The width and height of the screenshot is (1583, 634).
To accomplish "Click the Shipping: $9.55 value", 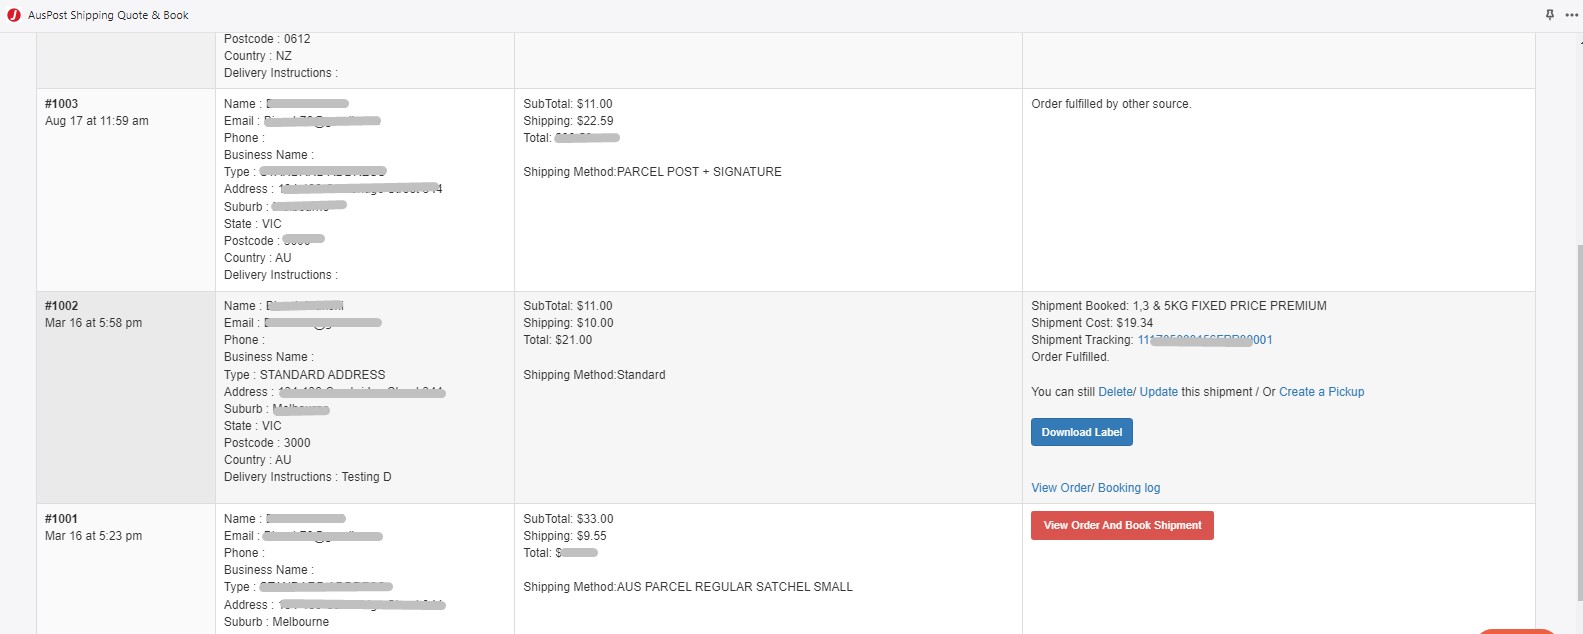I will 565,536.
